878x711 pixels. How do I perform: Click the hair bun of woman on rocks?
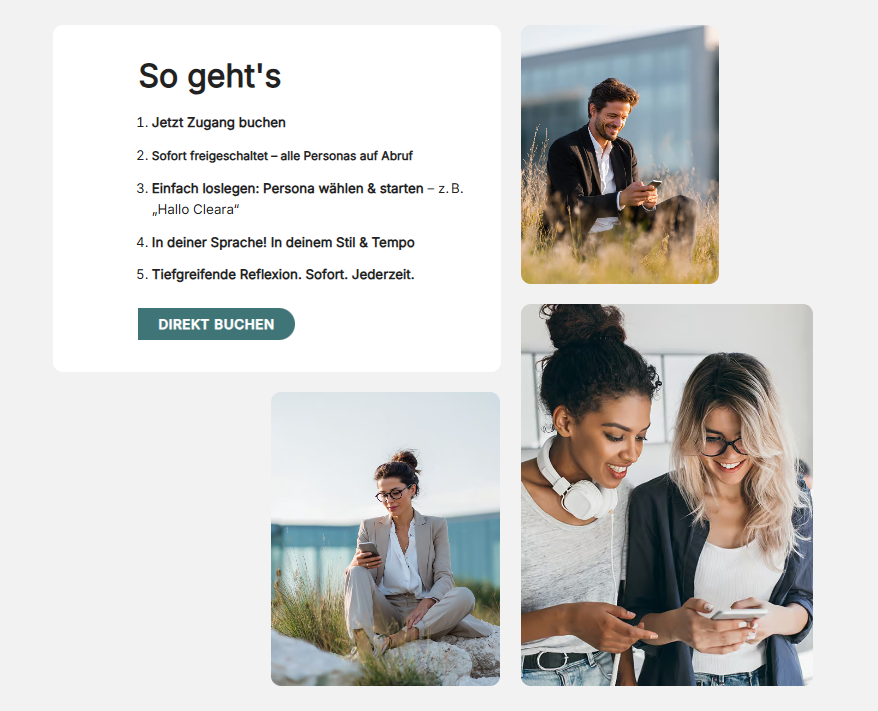(405, 460)
